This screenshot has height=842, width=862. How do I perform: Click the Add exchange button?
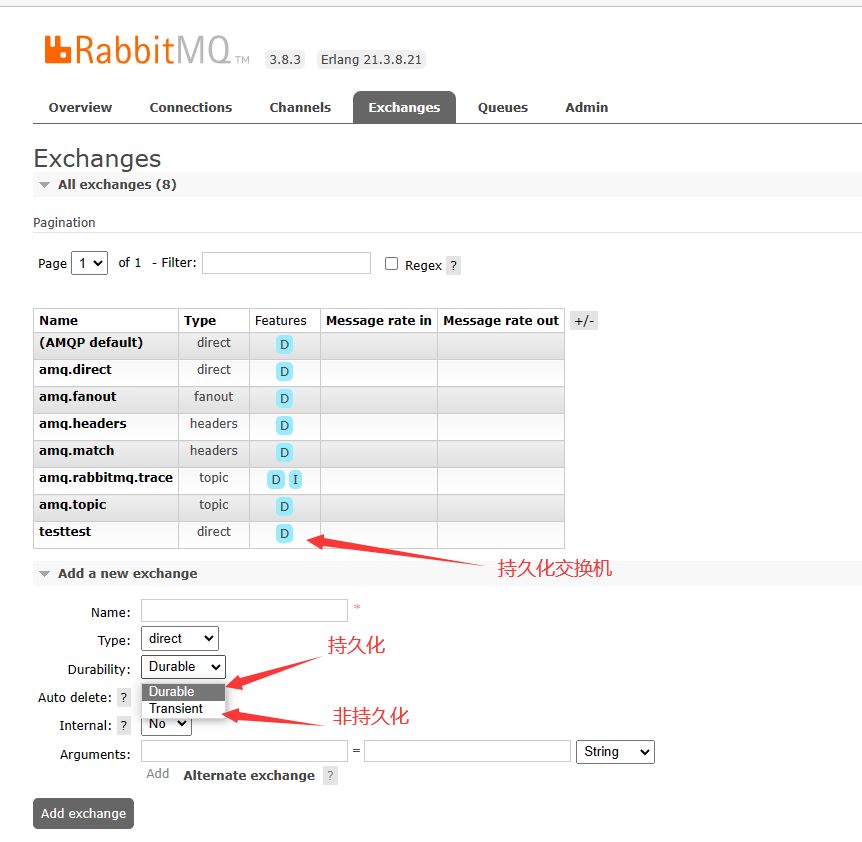(84, 813)
